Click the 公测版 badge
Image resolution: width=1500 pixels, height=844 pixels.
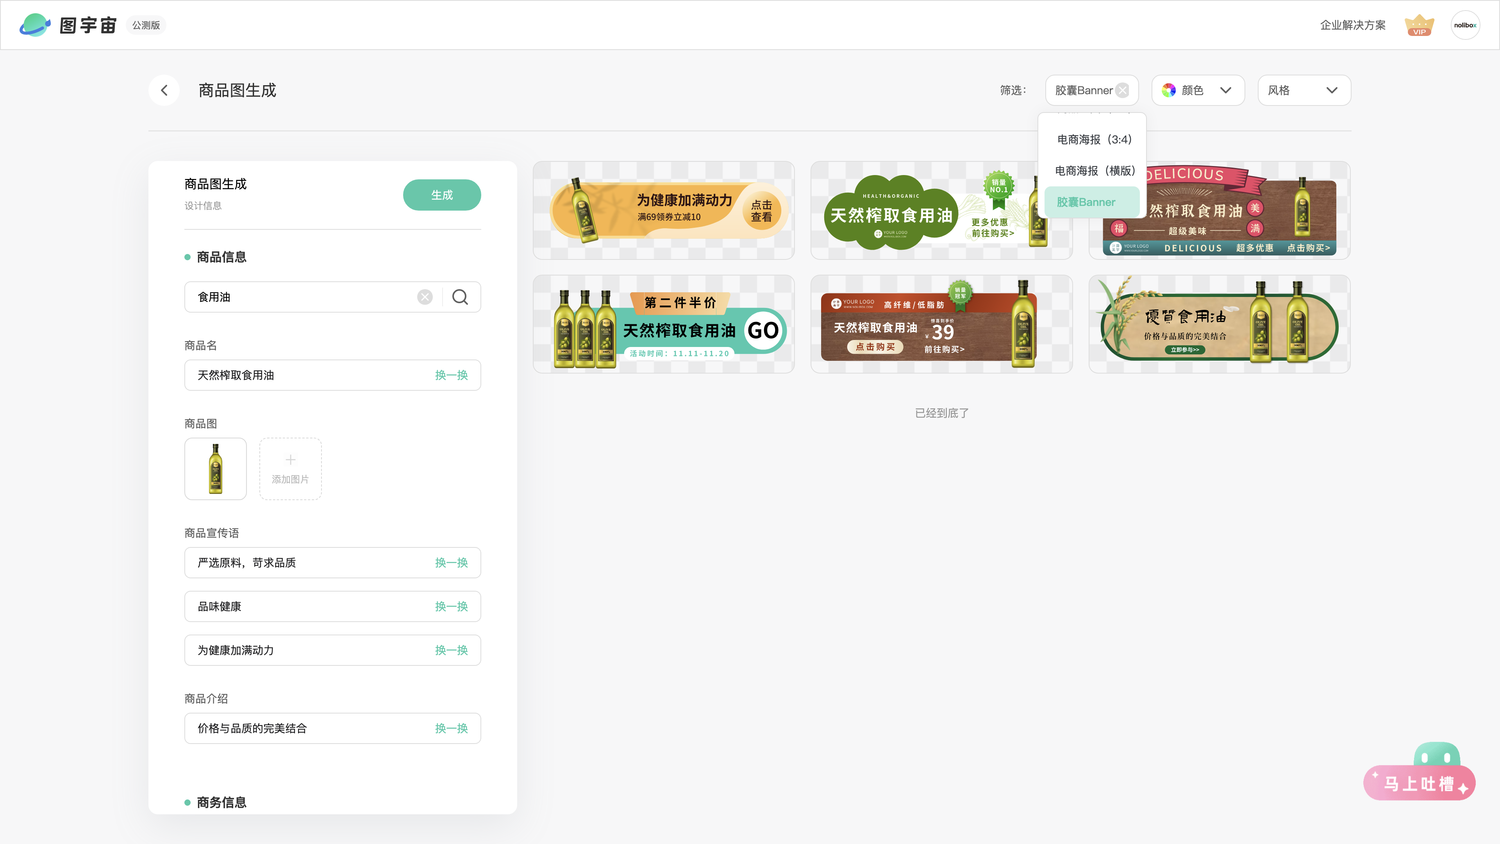[x=146, y=25]
